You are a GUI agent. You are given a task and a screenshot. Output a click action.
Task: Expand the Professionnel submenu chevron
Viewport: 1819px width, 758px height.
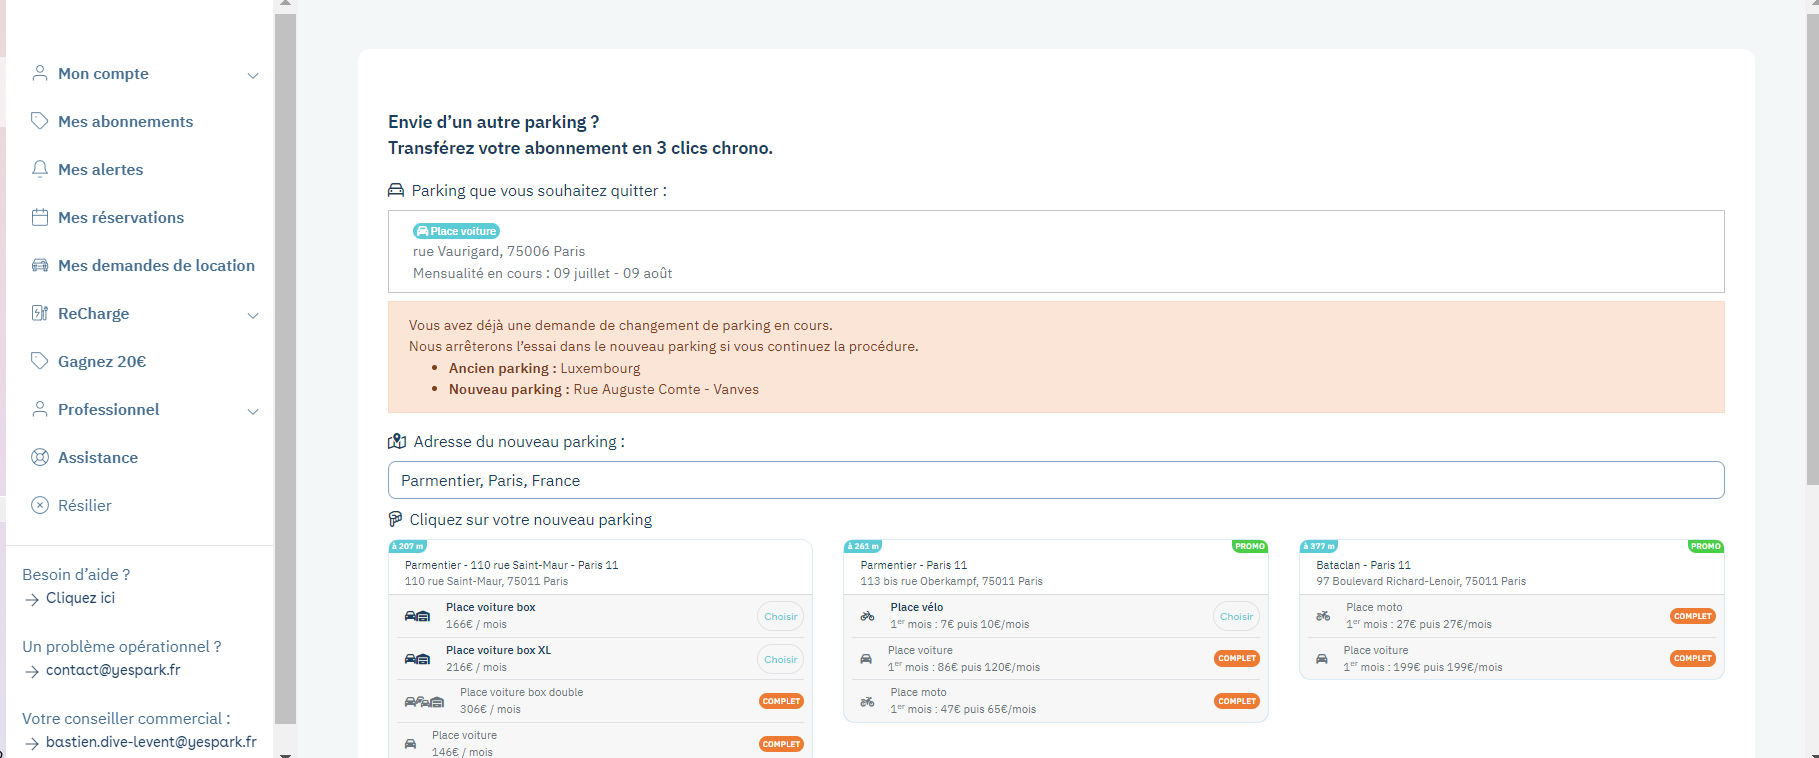(x=253, y=411)
